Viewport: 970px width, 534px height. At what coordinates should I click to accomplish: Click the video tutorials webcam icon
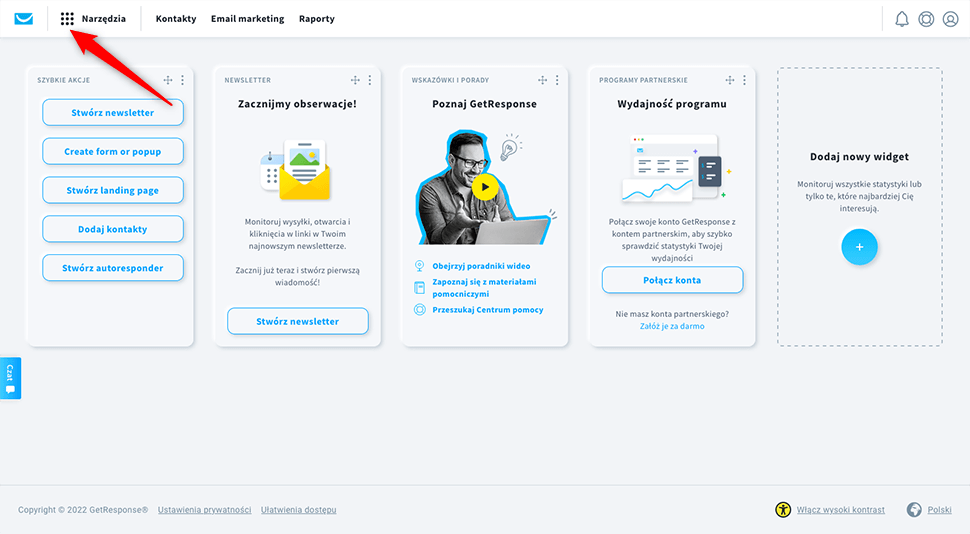pos(419,266)
